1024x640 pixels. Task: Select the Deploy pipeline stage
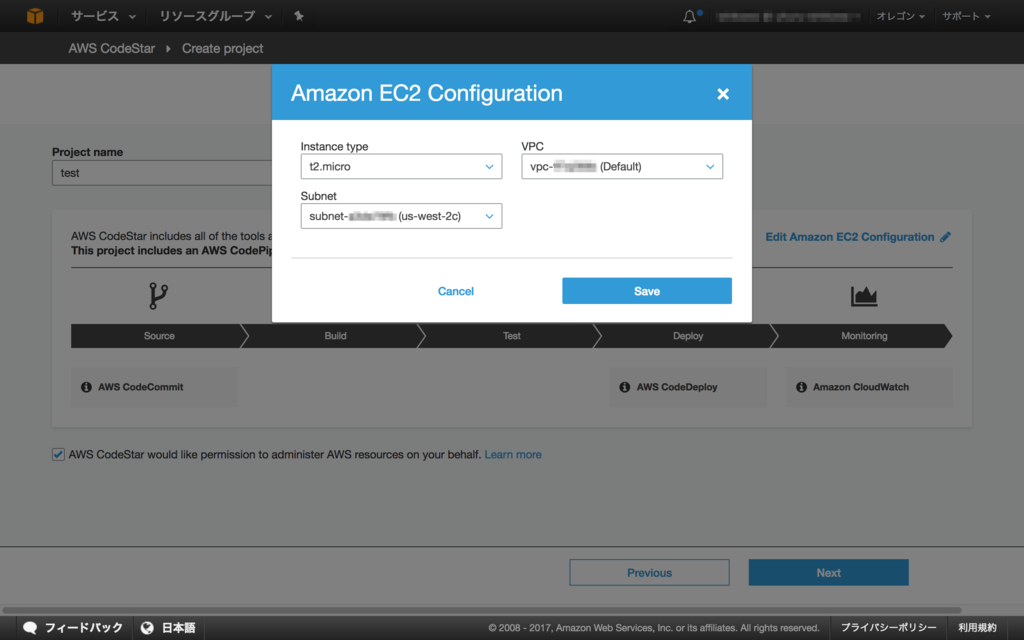pos(688,336)
